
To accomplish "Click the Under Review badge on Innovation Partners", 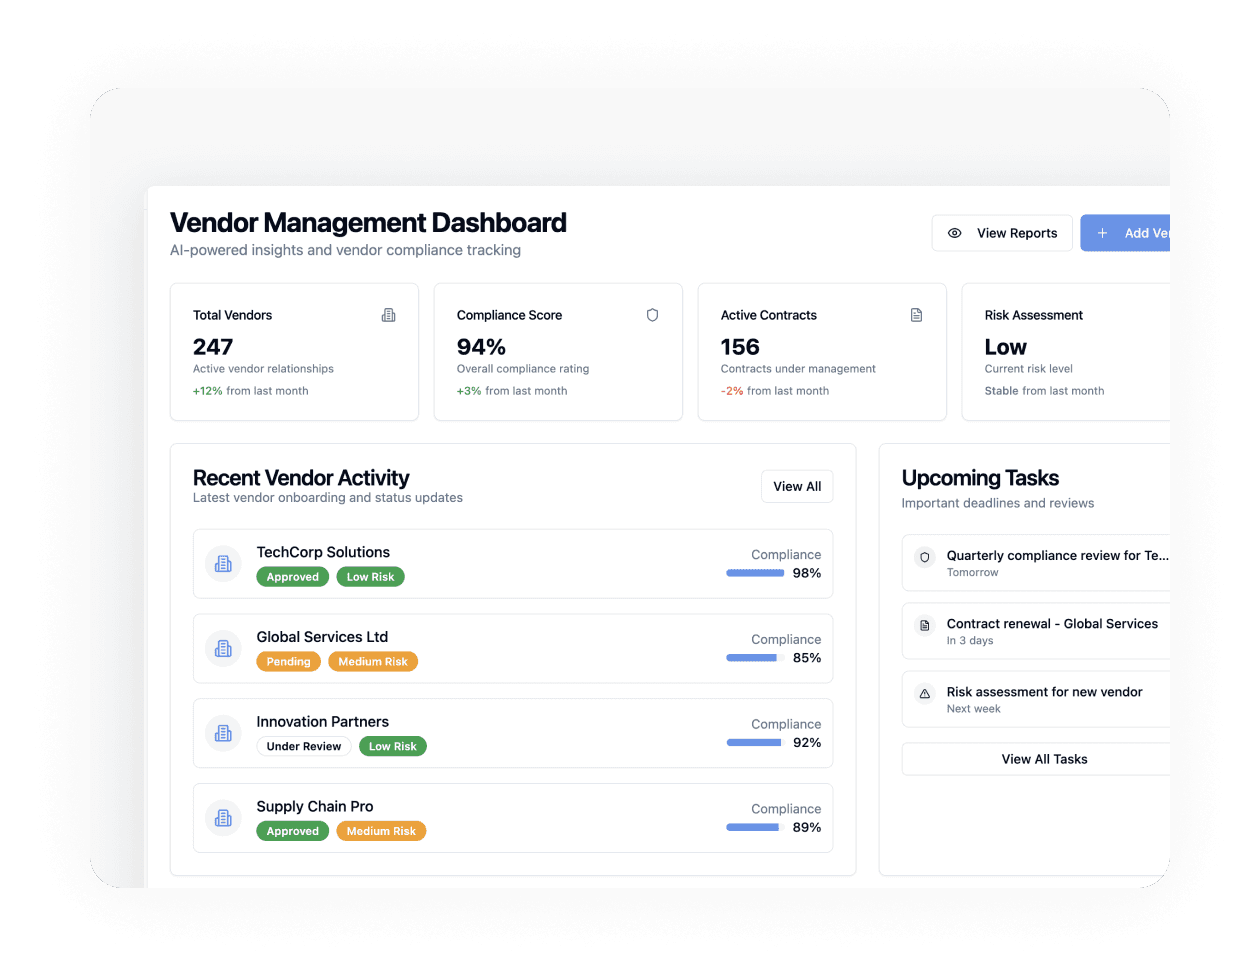I will [x=304, y=747].
